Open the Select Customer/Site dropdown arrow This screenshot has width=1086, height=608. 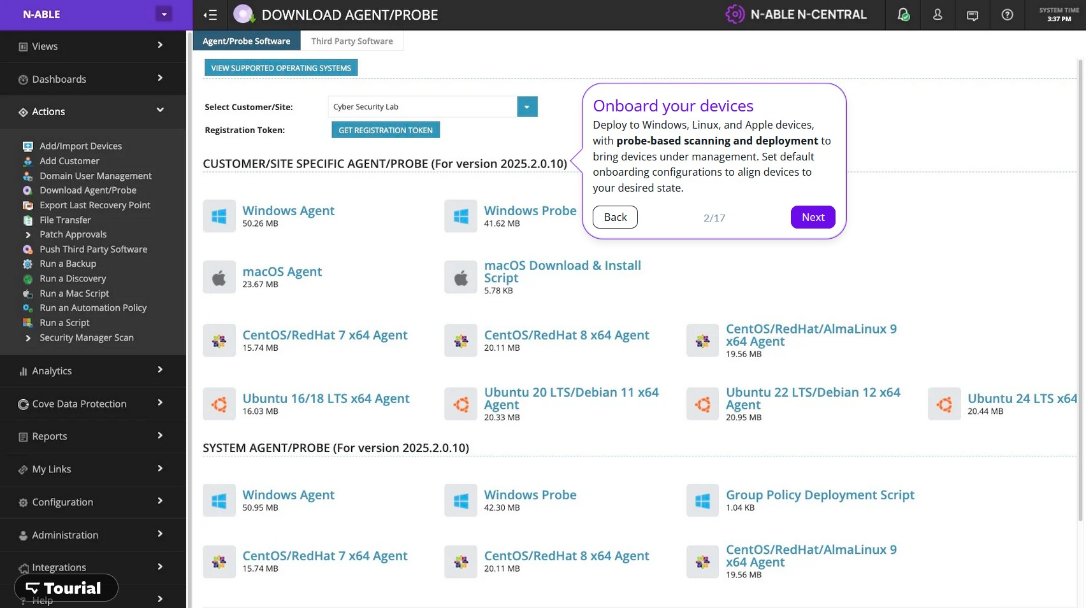[527, 107]
